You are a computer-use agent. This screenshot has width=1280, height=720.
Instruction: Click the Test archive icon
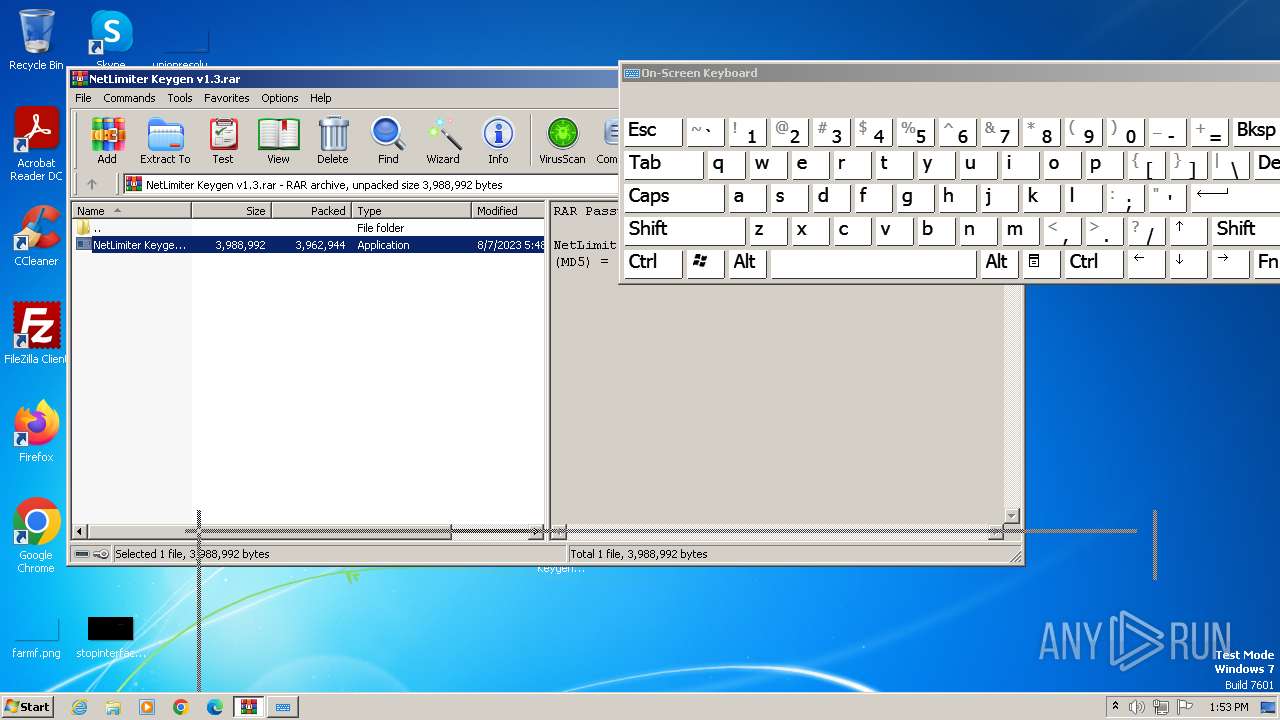point(223,140)
